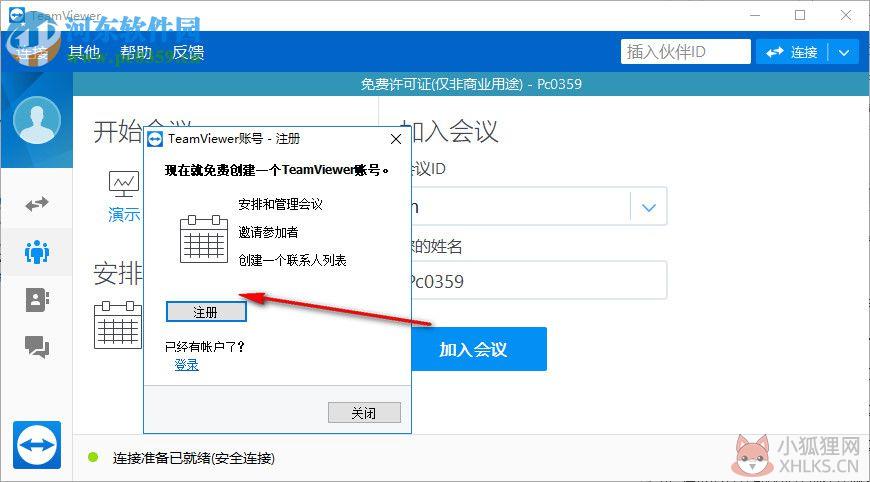Image resolution: width=870 pixels, height=482 pixels.
Task: Open the 反馈 menu
Action: pyautogui.click(x=188, y=52)
